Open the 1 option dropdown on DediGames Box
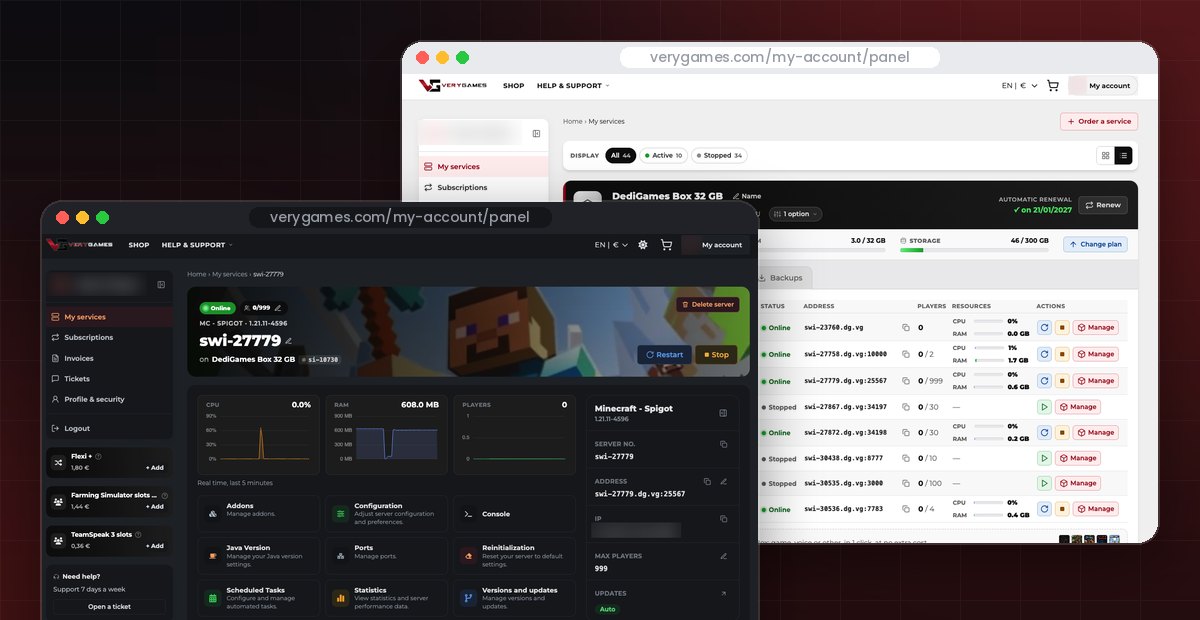Viewport: 1200px width, 620px height. tap(798, 214)
